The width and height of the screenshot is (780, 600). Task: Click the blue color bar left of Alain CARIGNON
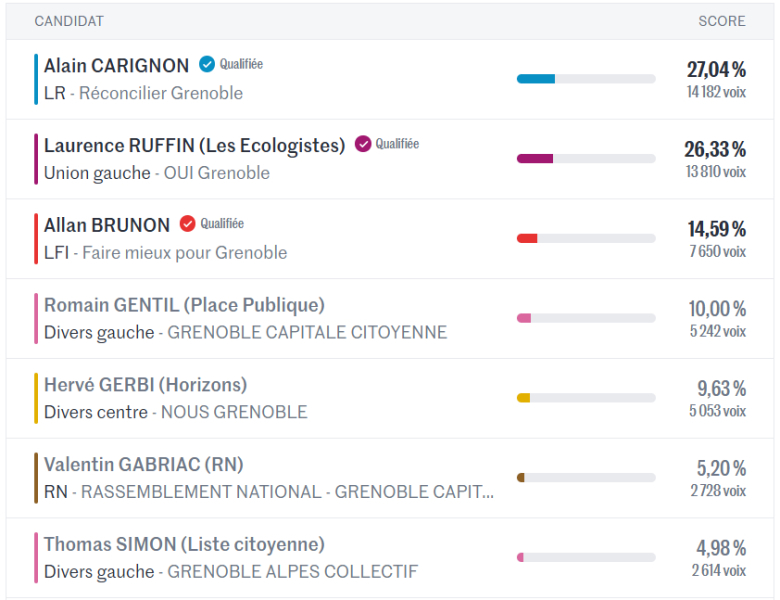coord(36,79)
